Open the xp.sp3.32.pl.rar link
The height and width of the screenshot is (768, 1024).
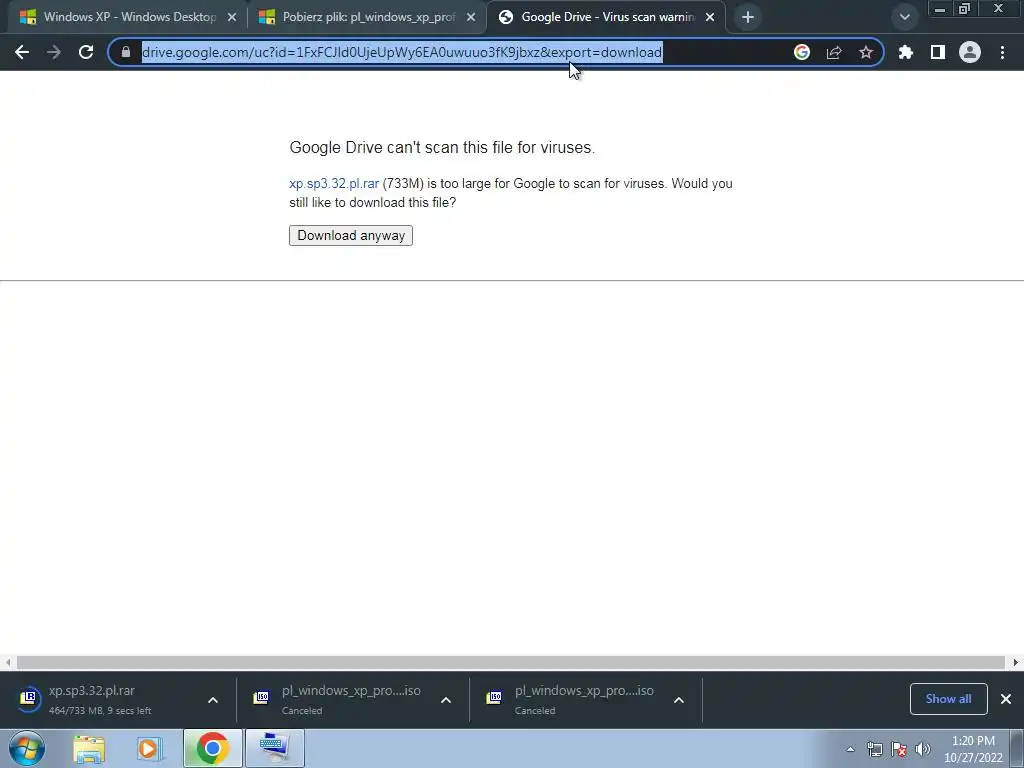pos(334,184)
